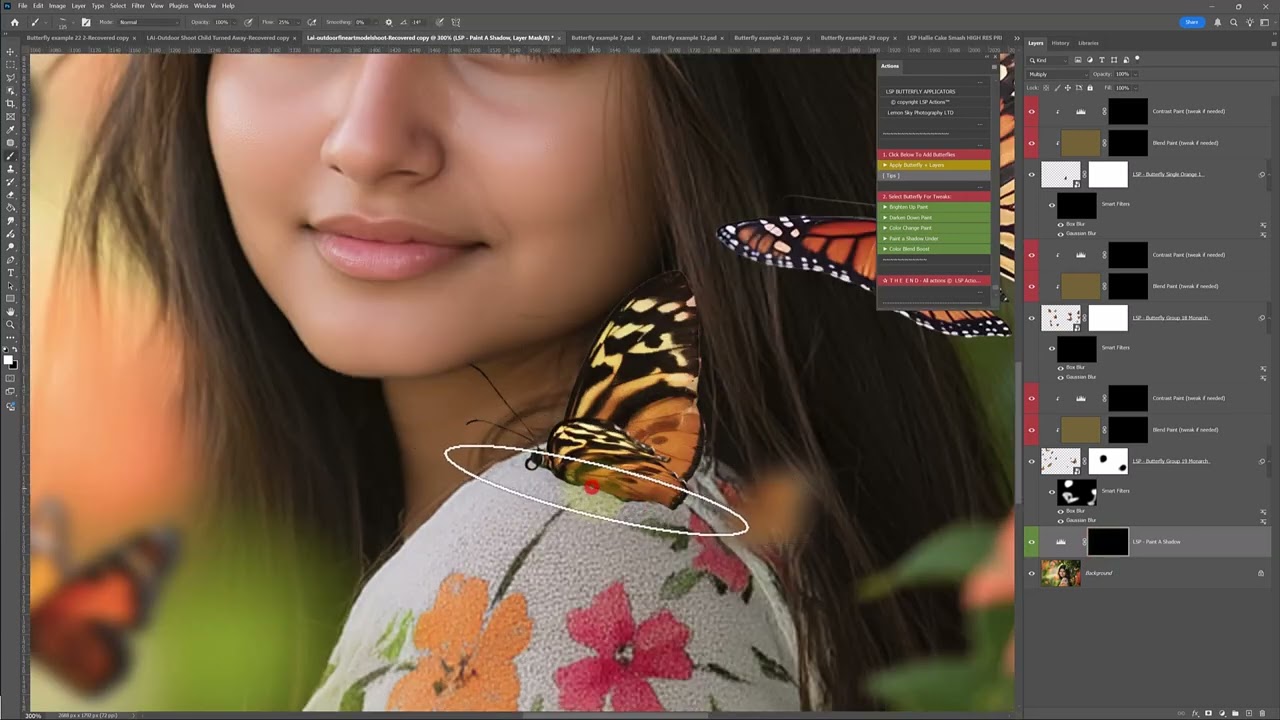
Task: Delete layer using the trash icon
Action: (1262, 713)
